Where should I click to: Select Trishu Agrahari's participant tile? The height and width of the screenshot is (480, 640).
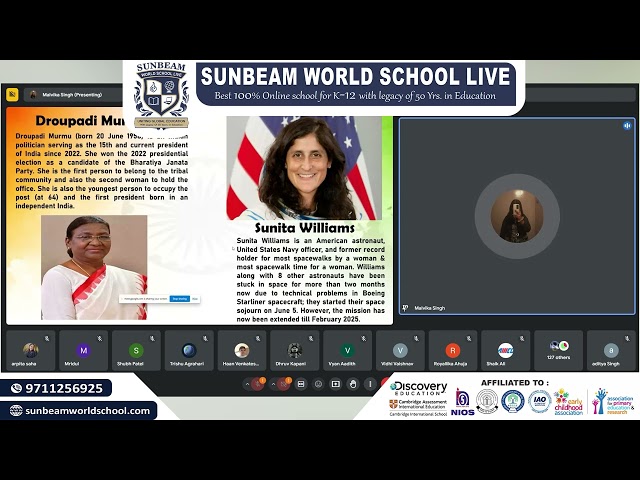pos(189,351)
